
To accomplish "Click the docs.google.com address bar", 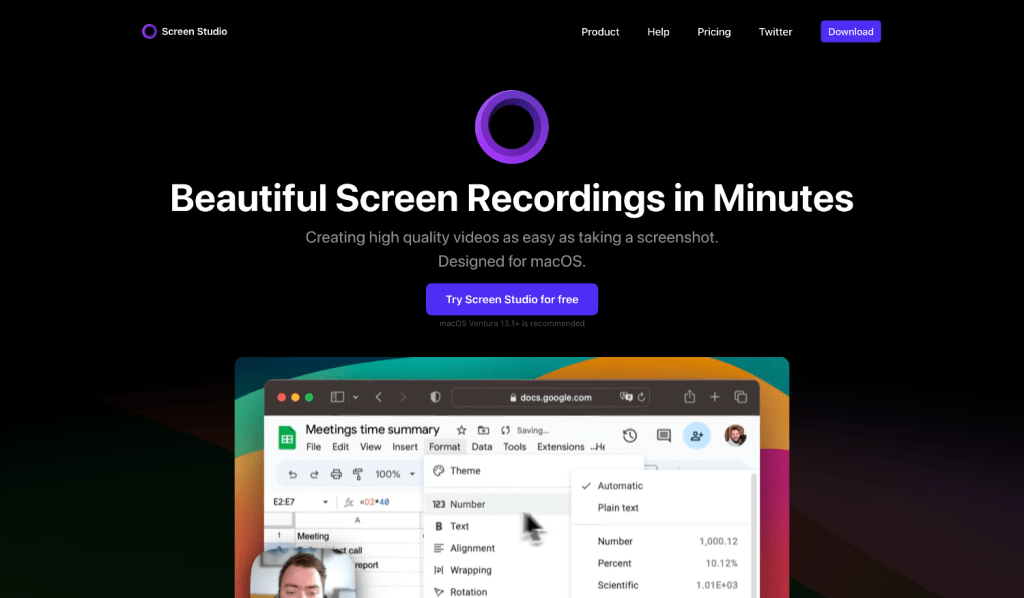I will coord(550,397).
